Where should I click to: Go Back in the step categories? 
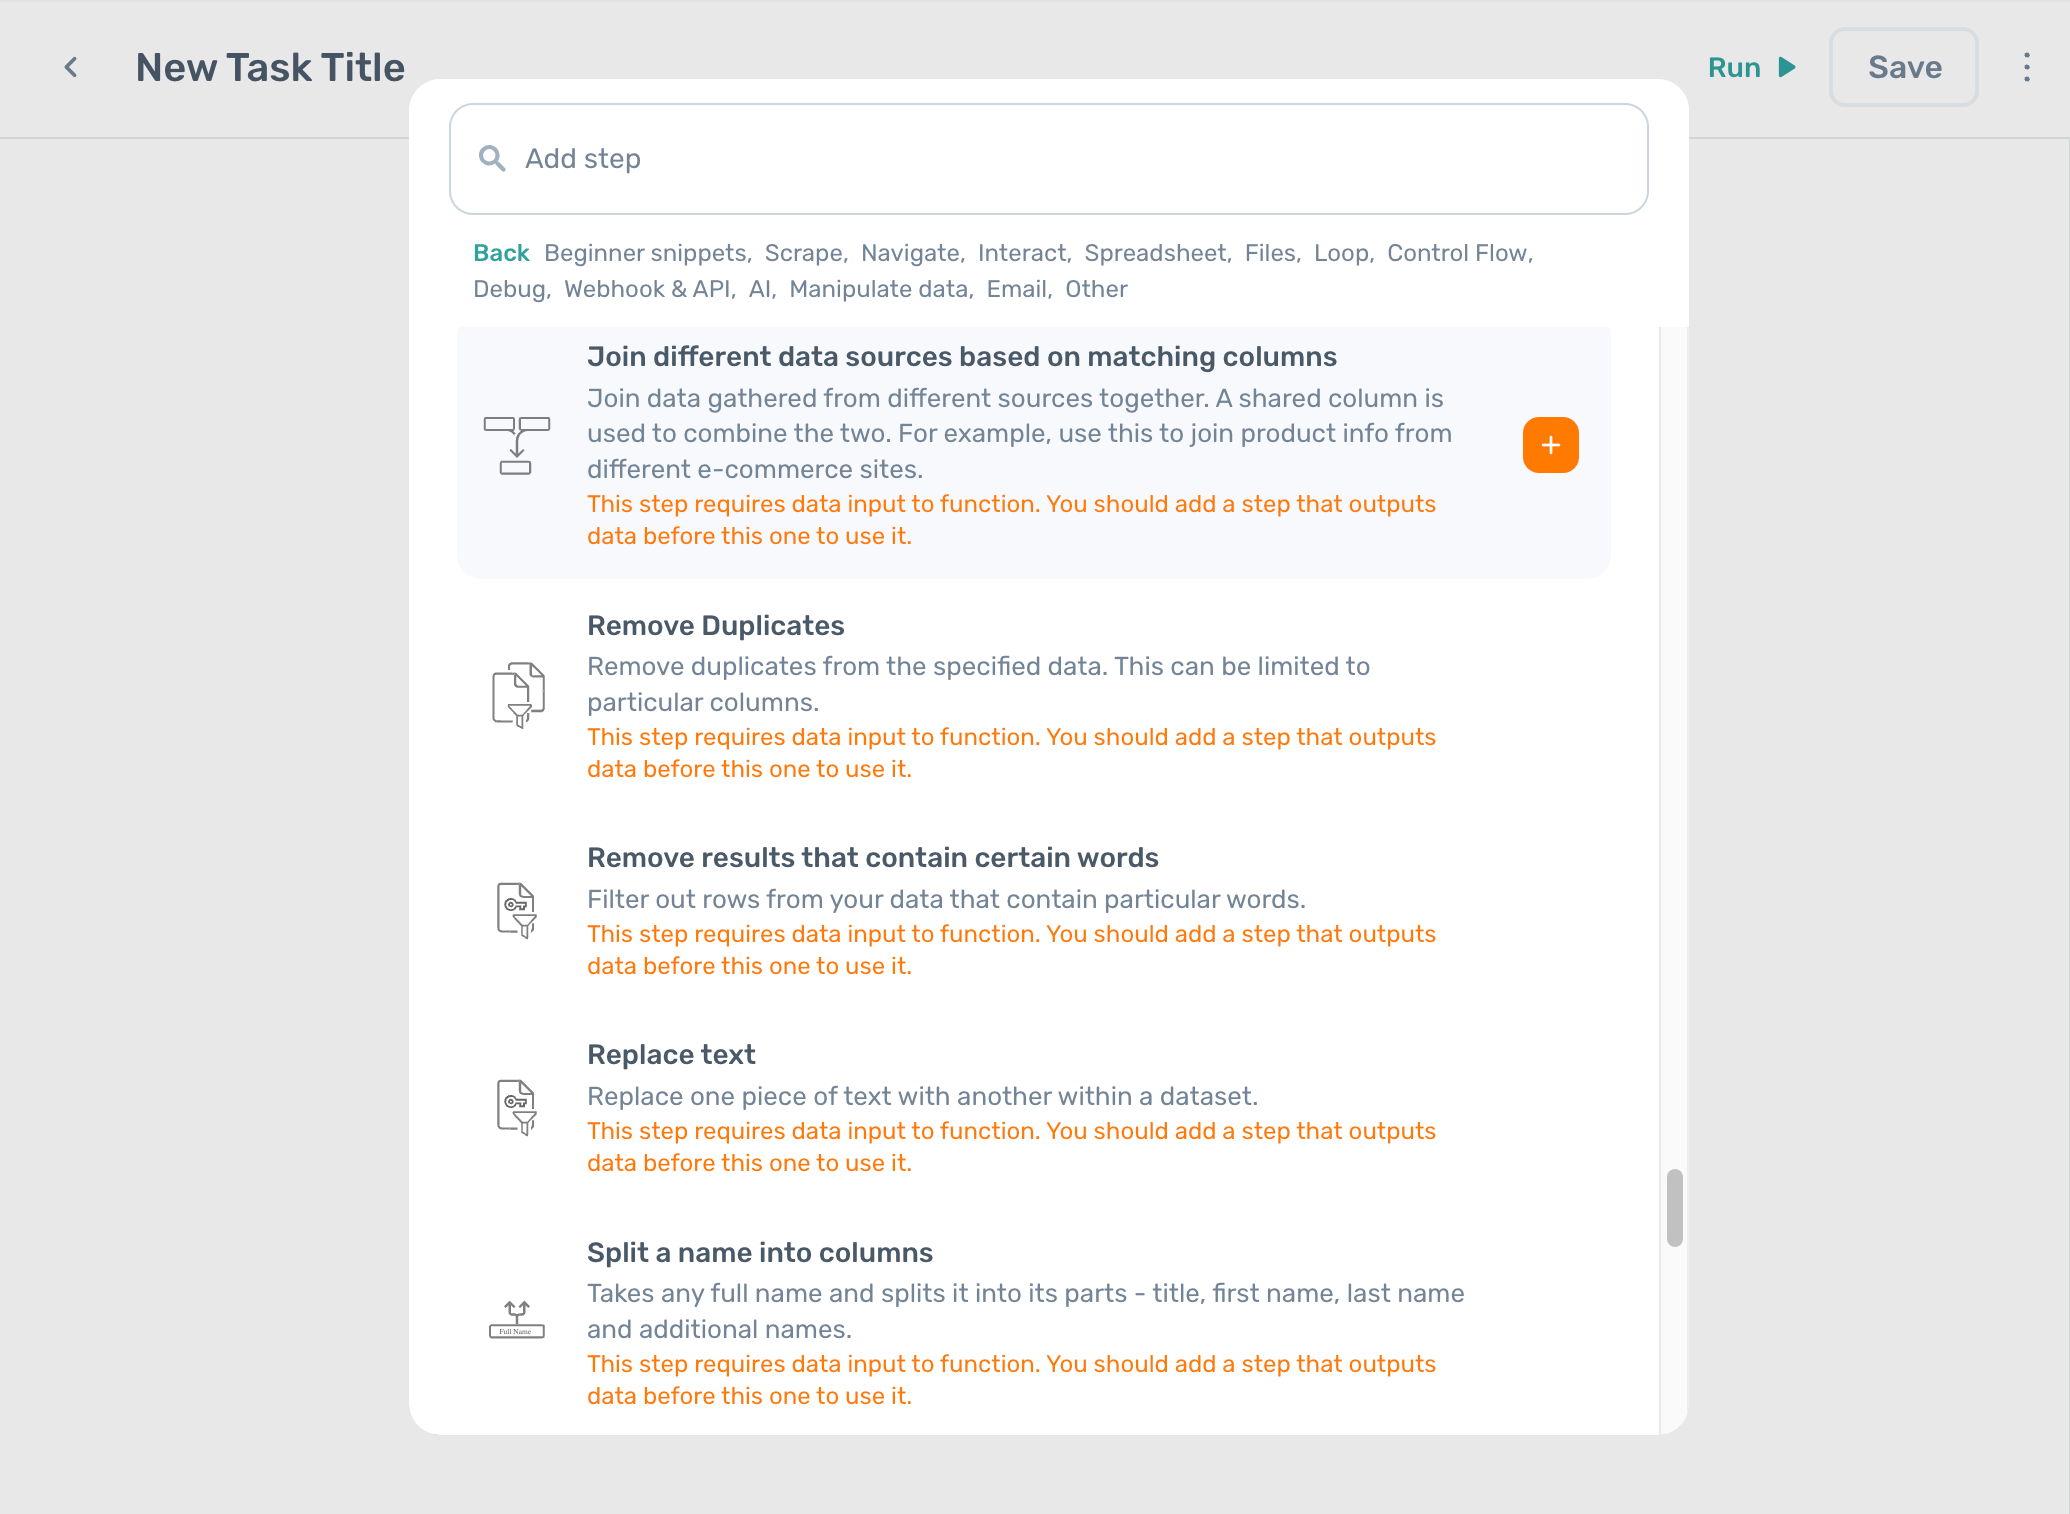click(501, 253)
